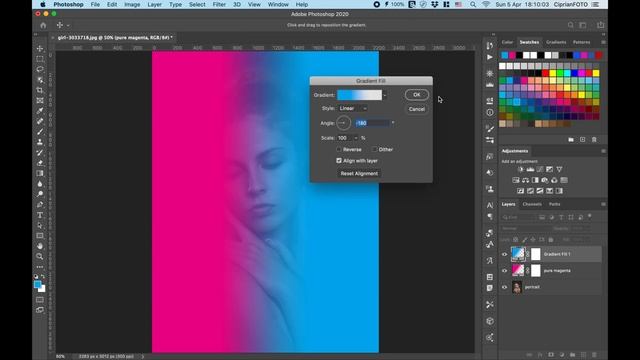Viewport: 640px width, 360px height.
Task: Open Move tool preset picker arrow
Action: coord(68,25)
